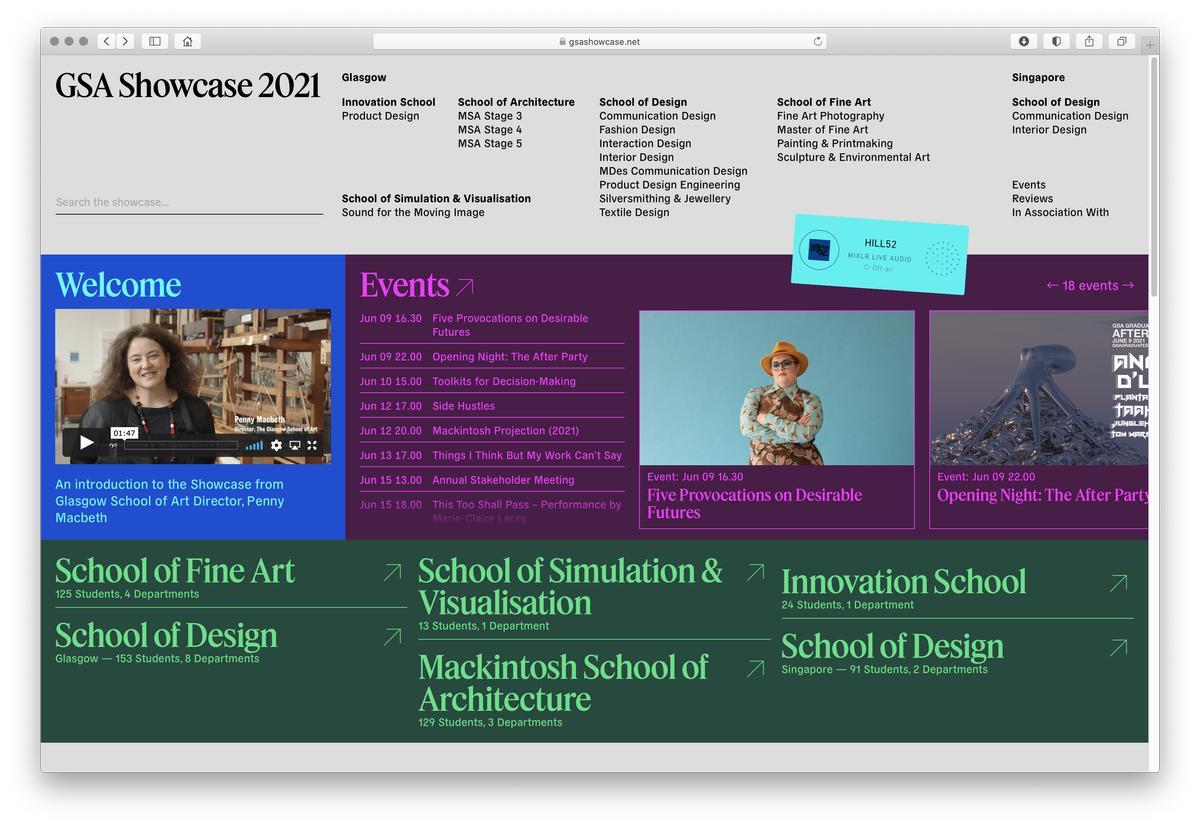Open Glasgow School of Design arrow

[392, 636]
